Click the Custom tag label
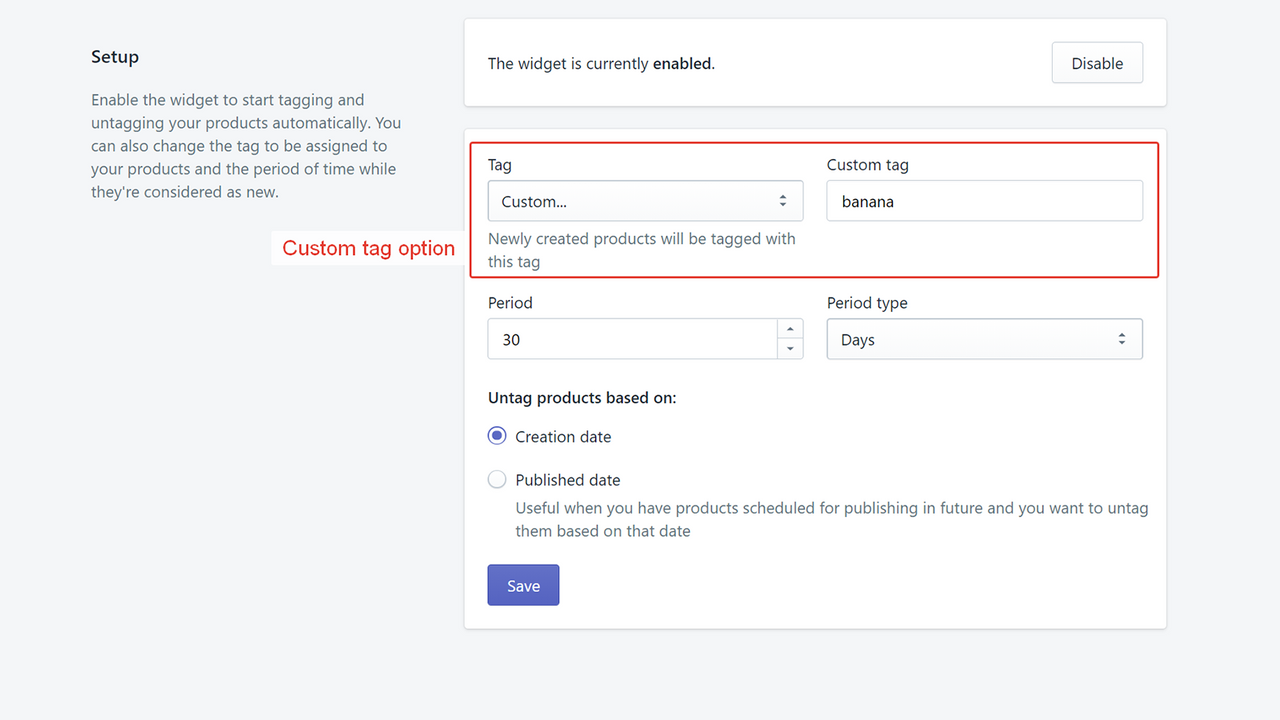 click(867, 164)
